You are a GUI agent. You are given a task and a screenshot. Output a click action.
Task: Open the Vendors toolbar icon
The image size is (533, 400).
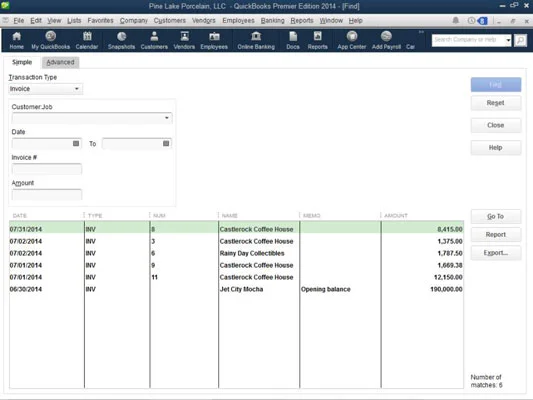pos(184,40)
